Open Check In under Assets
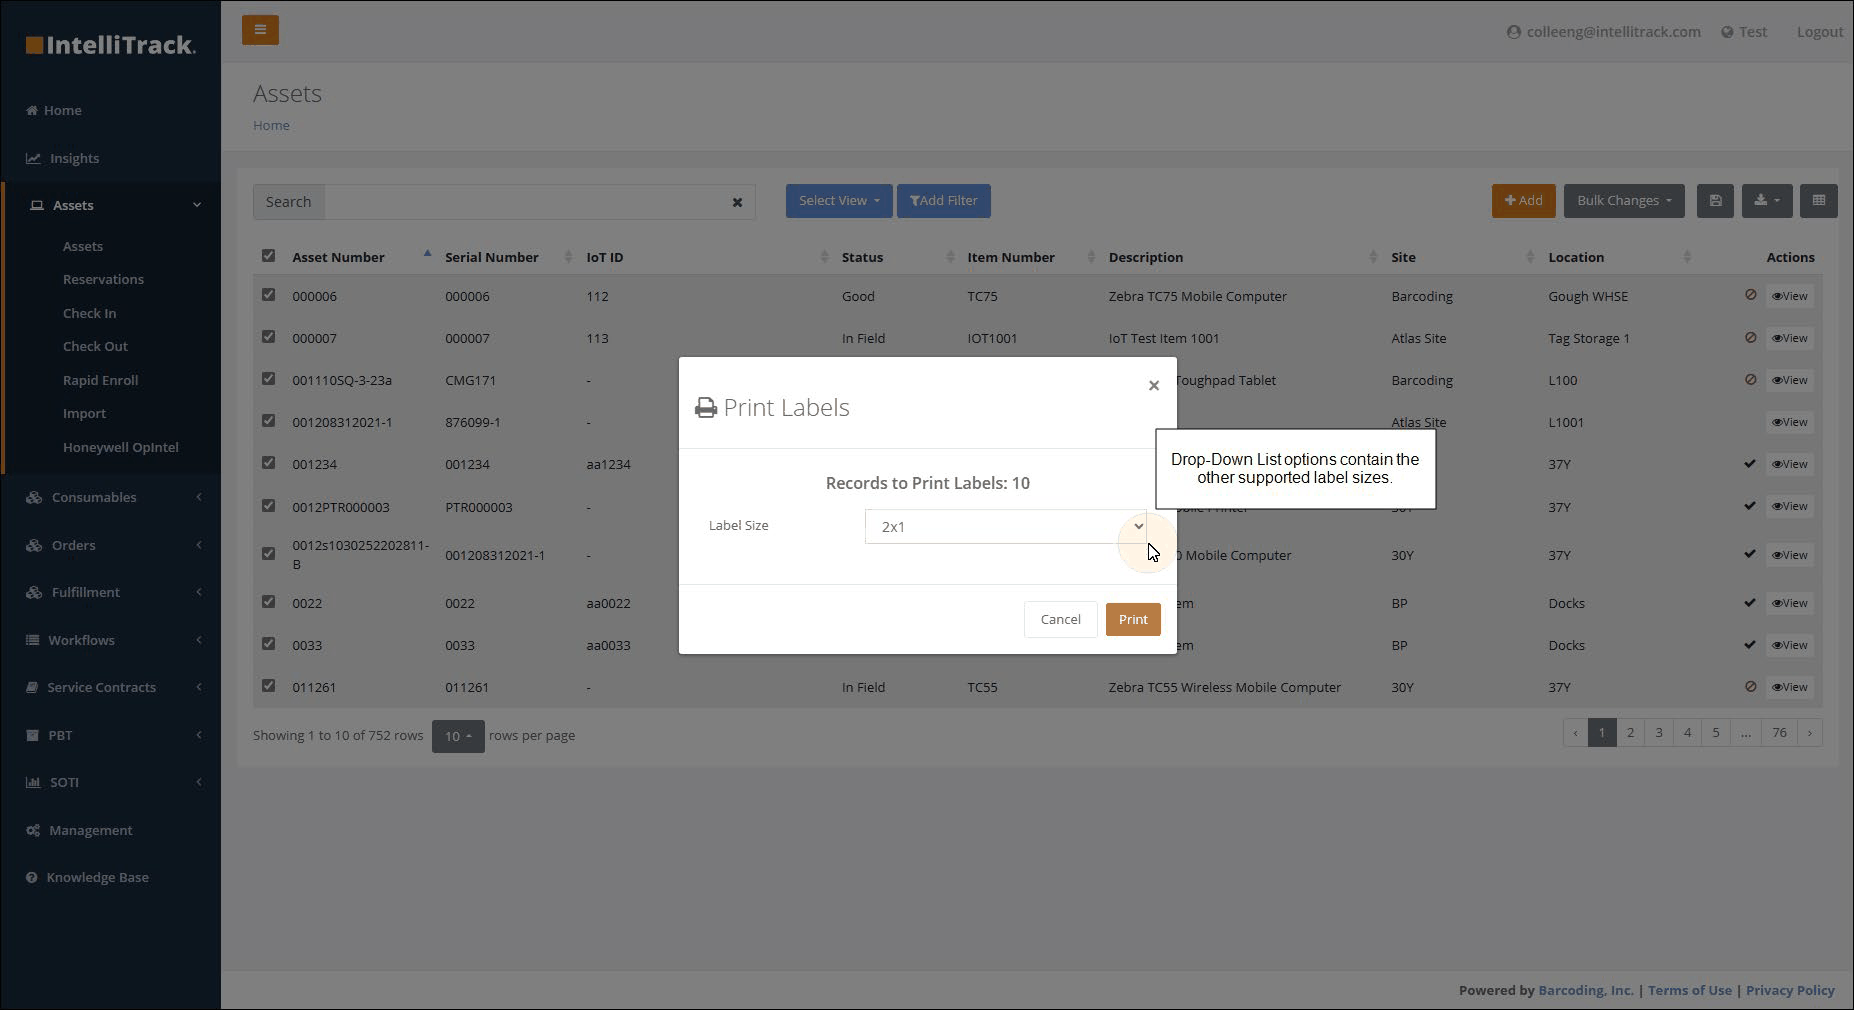 pyautogui.click(x=89, y=313)
